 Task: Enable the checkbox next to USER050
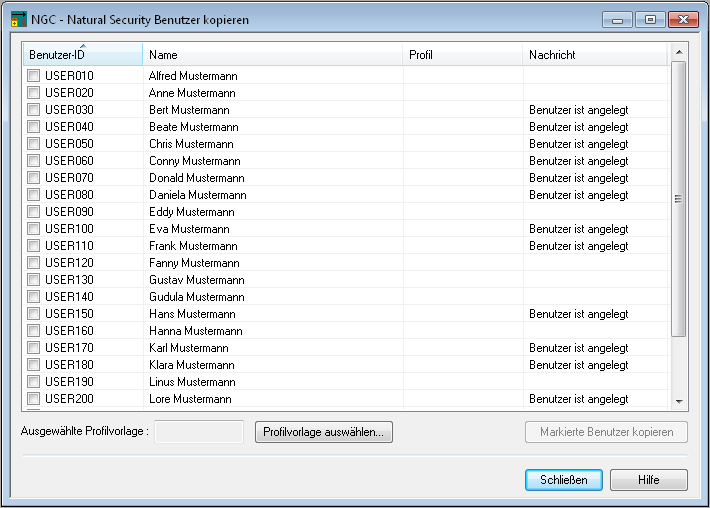(34, 144)
